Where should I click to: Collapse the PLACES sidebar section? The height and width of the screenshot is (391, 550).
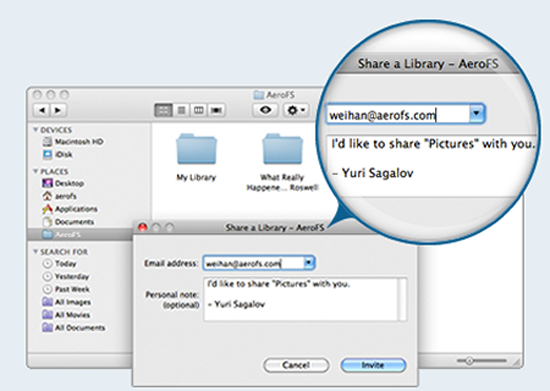tap(35, 171)
